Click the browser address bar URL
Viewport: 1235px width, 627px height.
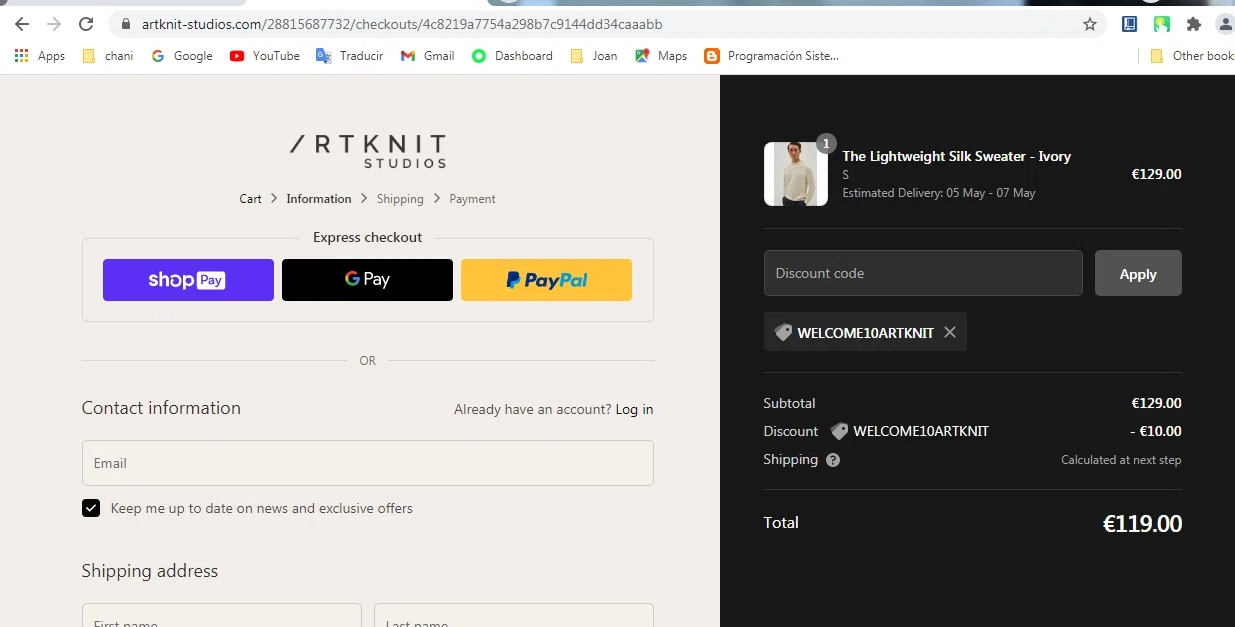click(x=402, y=24)
